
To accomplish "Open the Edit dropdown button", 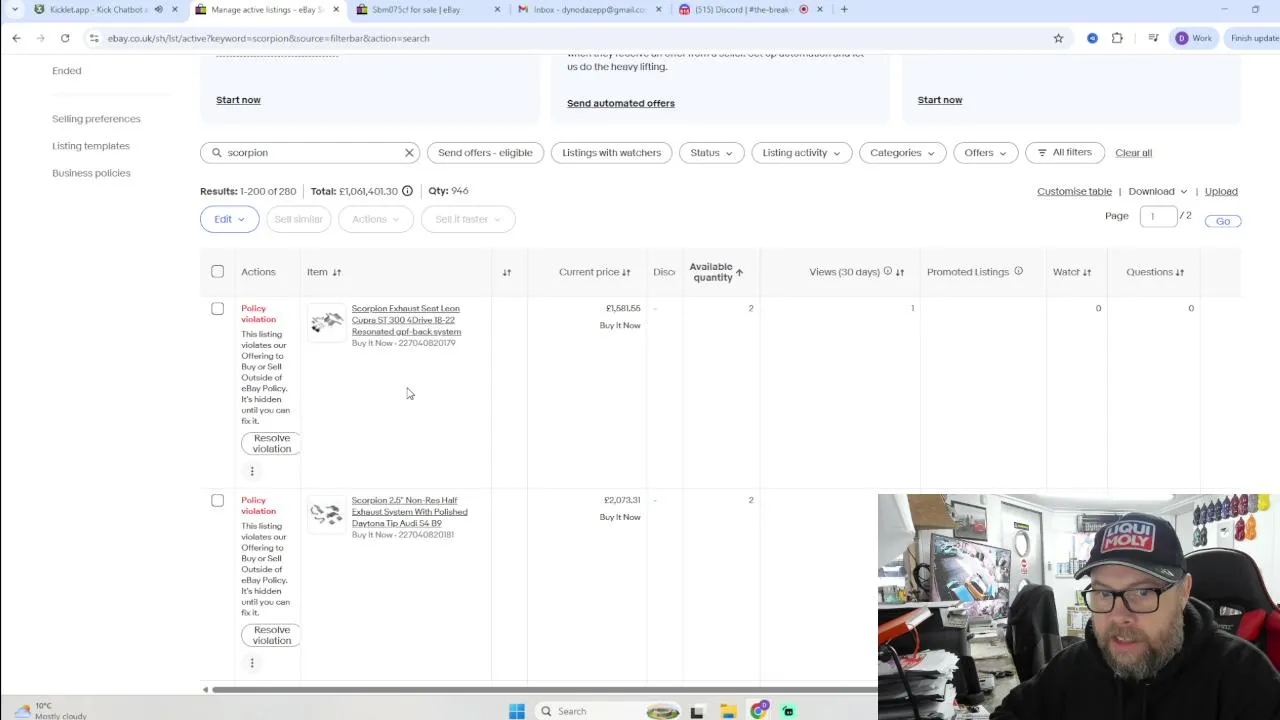I will 229,219.
